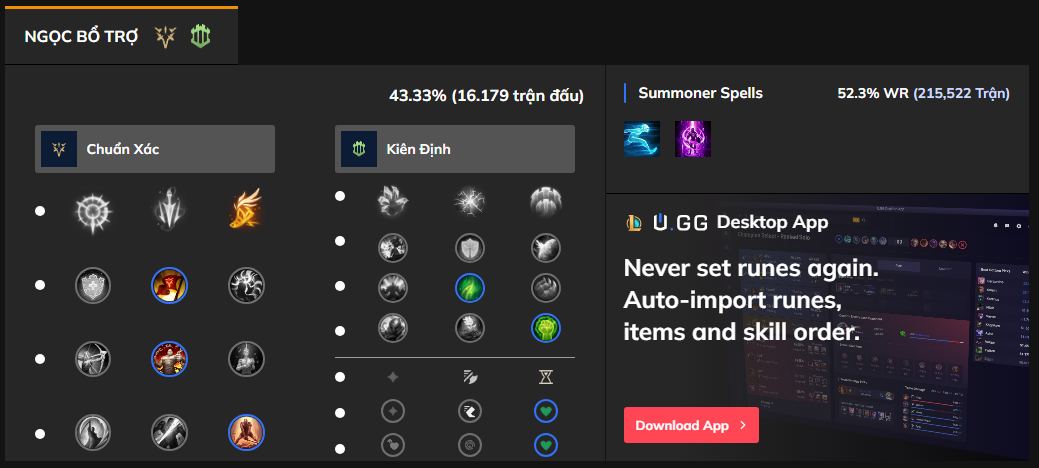This screenshot has height=468, width=1039.
Task: Select the hourglass ability haste shard
Action: 545,377
